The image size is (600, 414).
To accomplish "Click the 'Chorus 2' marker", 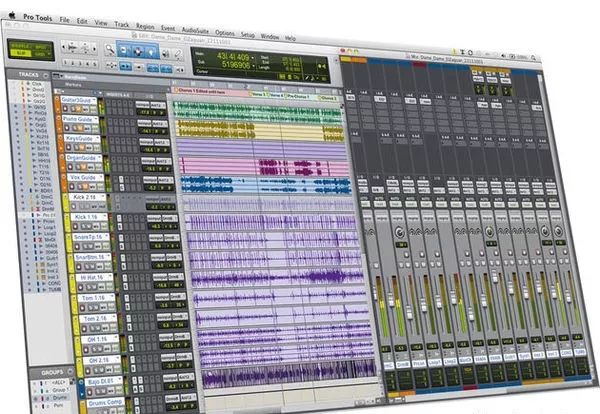I will 328,98.
